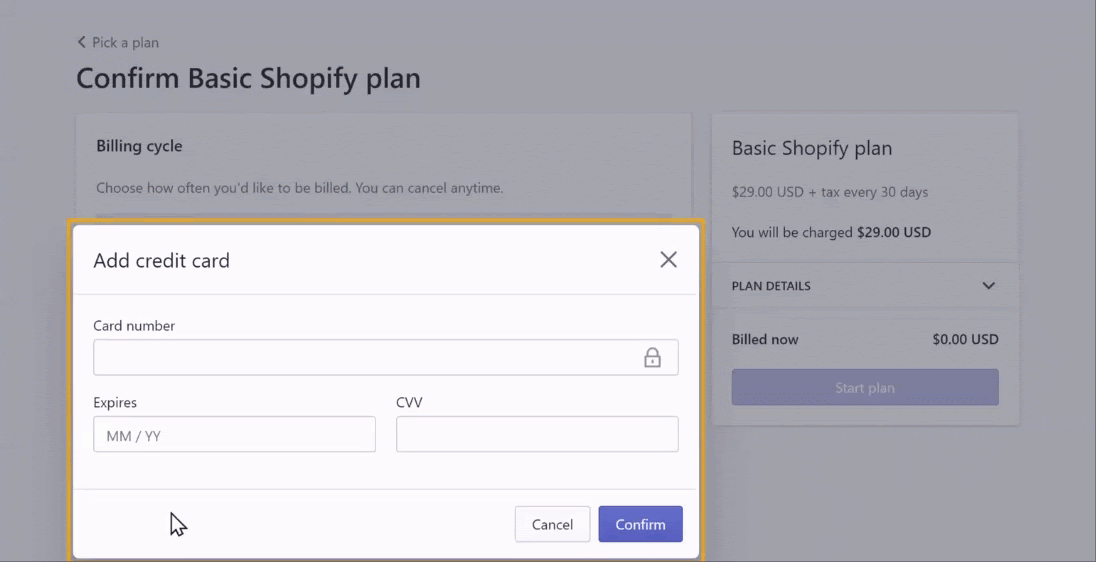Close the Add credit card dialog

668,259
